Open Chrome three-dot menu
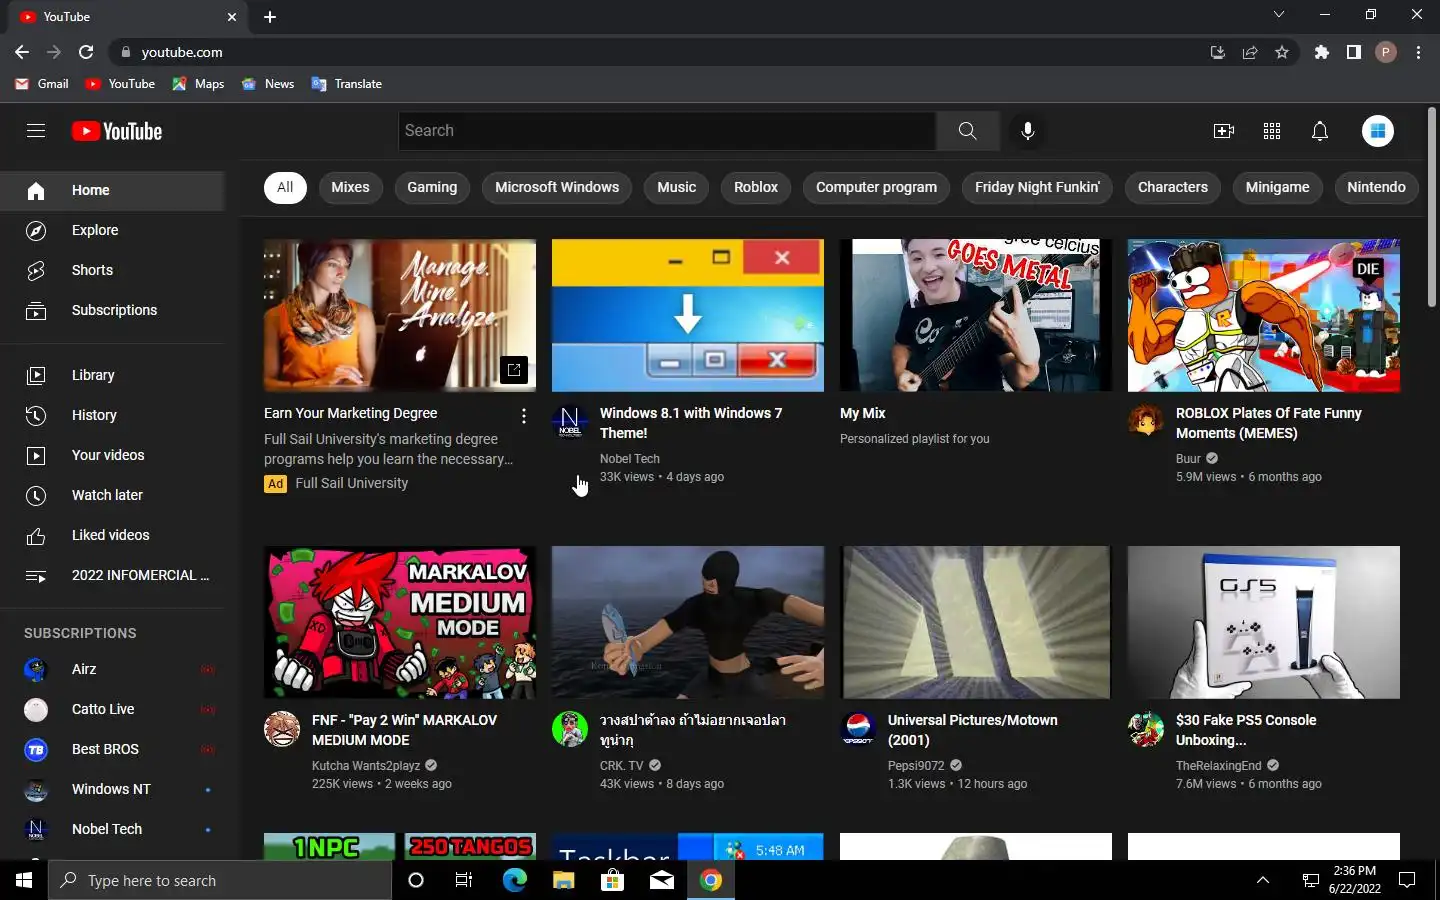 point(1418,52)
